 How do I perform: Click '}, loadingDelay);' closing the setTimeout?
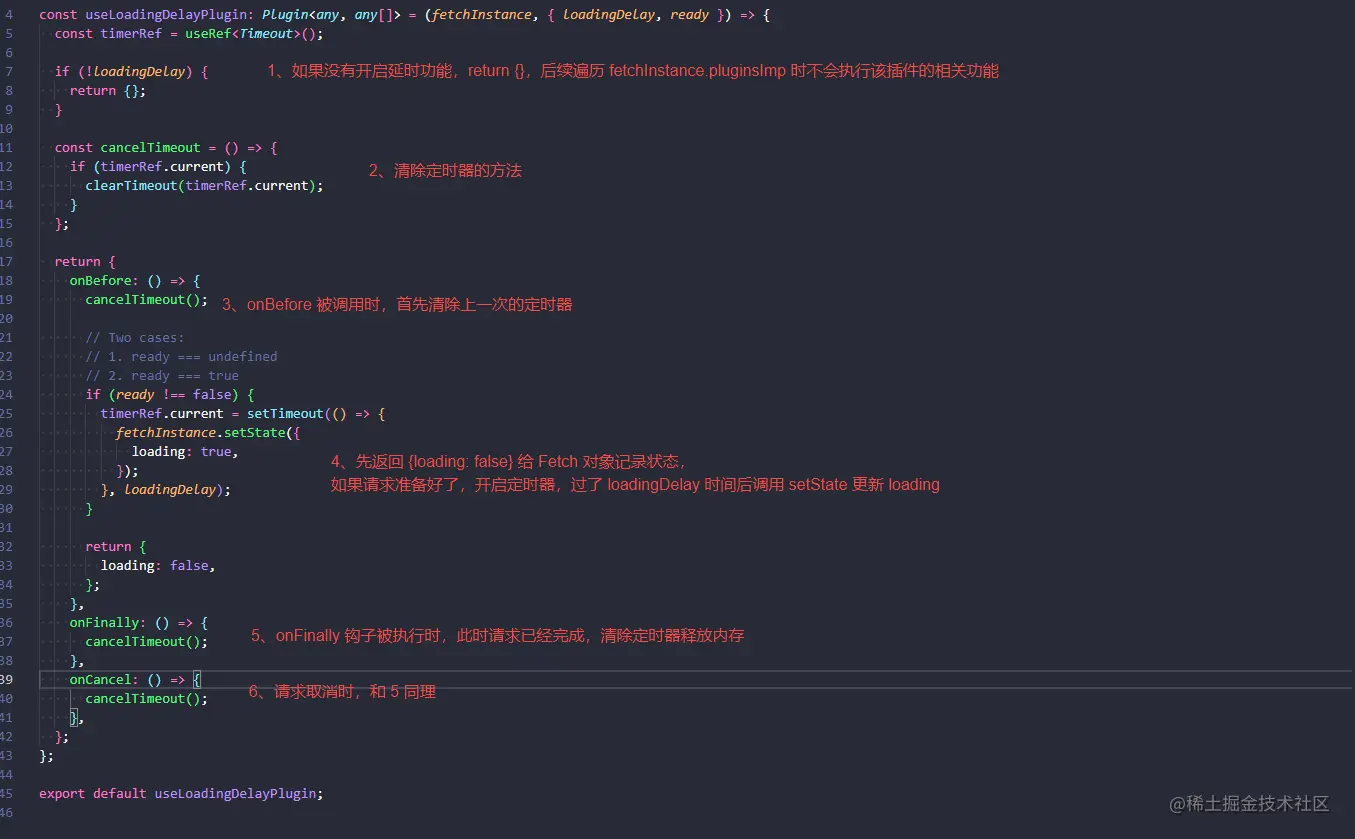coord(166,490)
